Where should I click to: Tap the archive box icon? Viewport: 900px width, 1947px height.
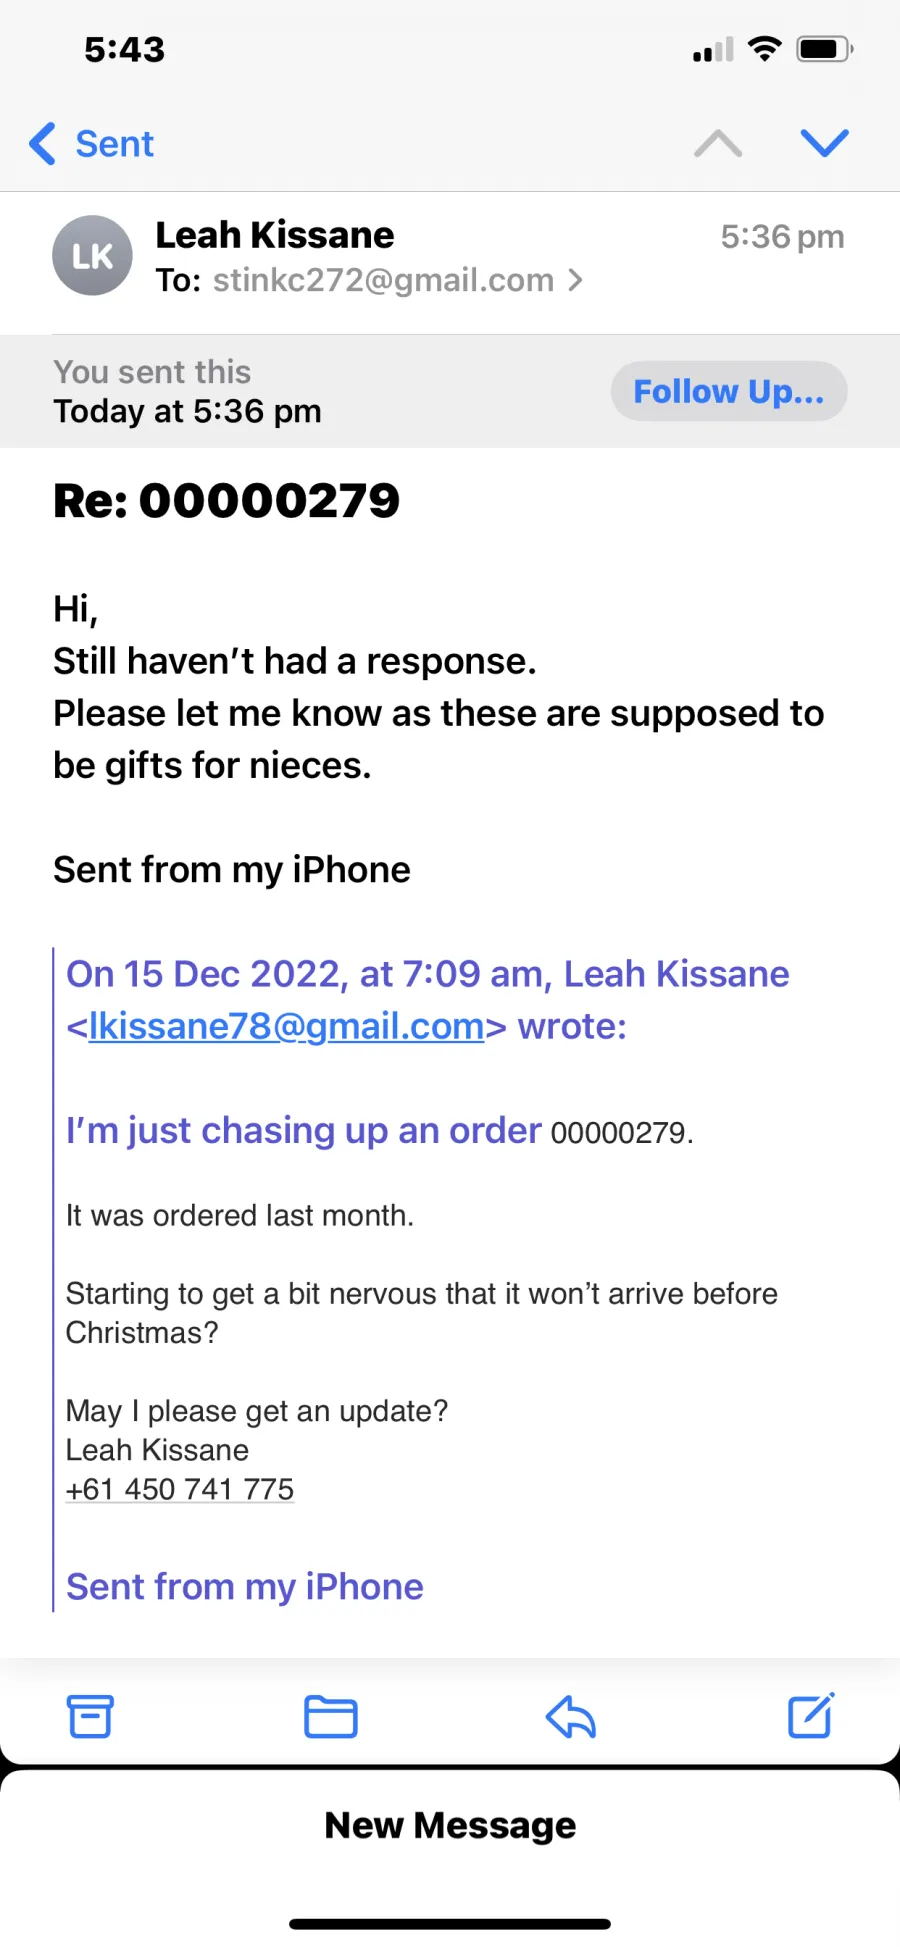tap(90, 1716)
